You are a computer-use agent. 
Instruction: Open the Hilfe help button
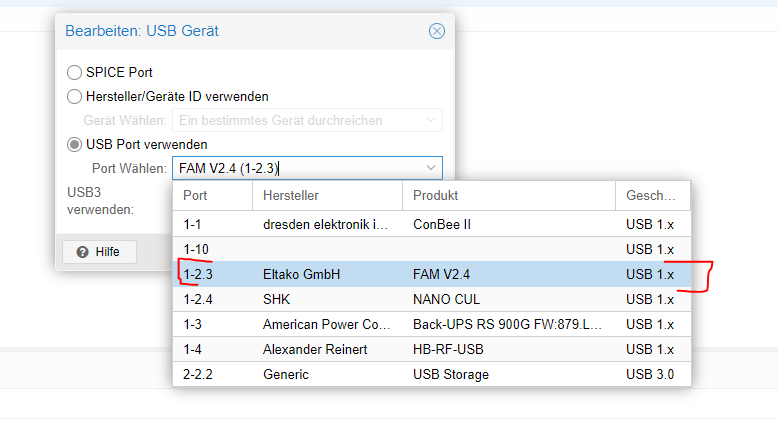pyautogui.click(x=99, y=252)
